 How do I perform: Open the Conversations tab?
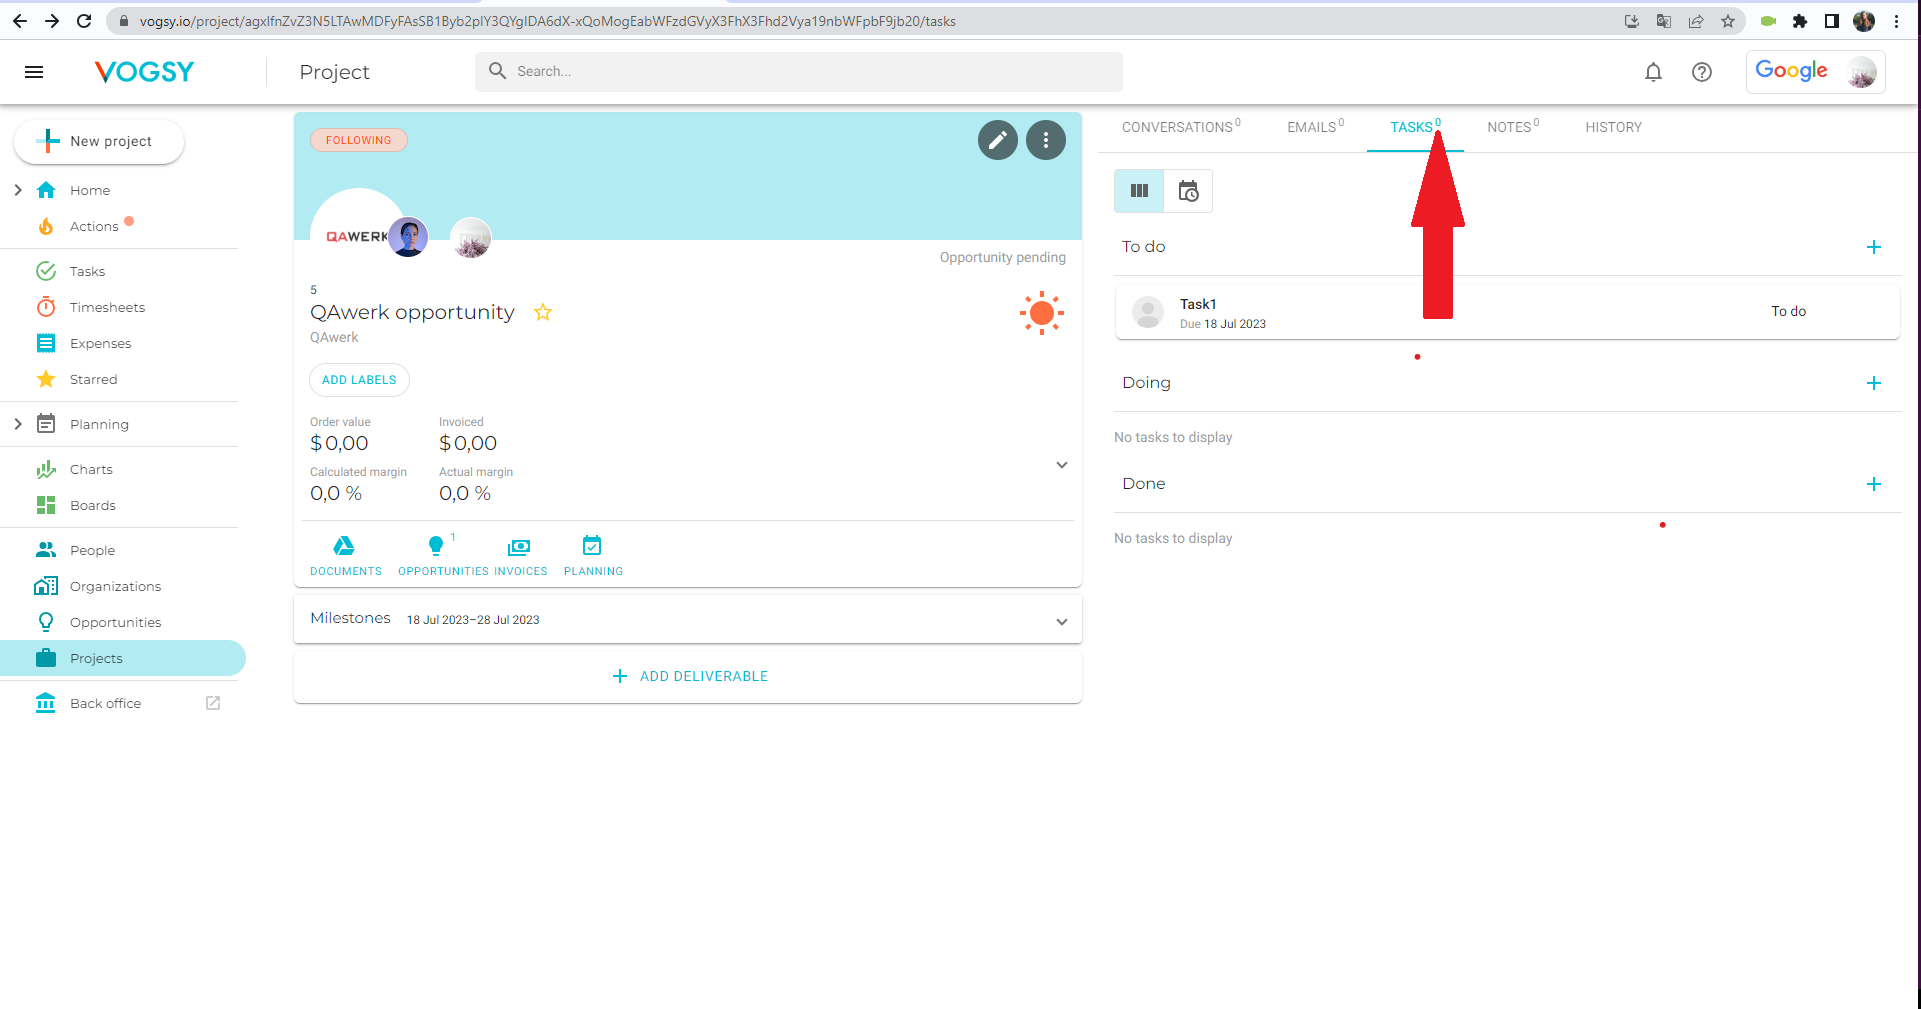pos(1181,127)
